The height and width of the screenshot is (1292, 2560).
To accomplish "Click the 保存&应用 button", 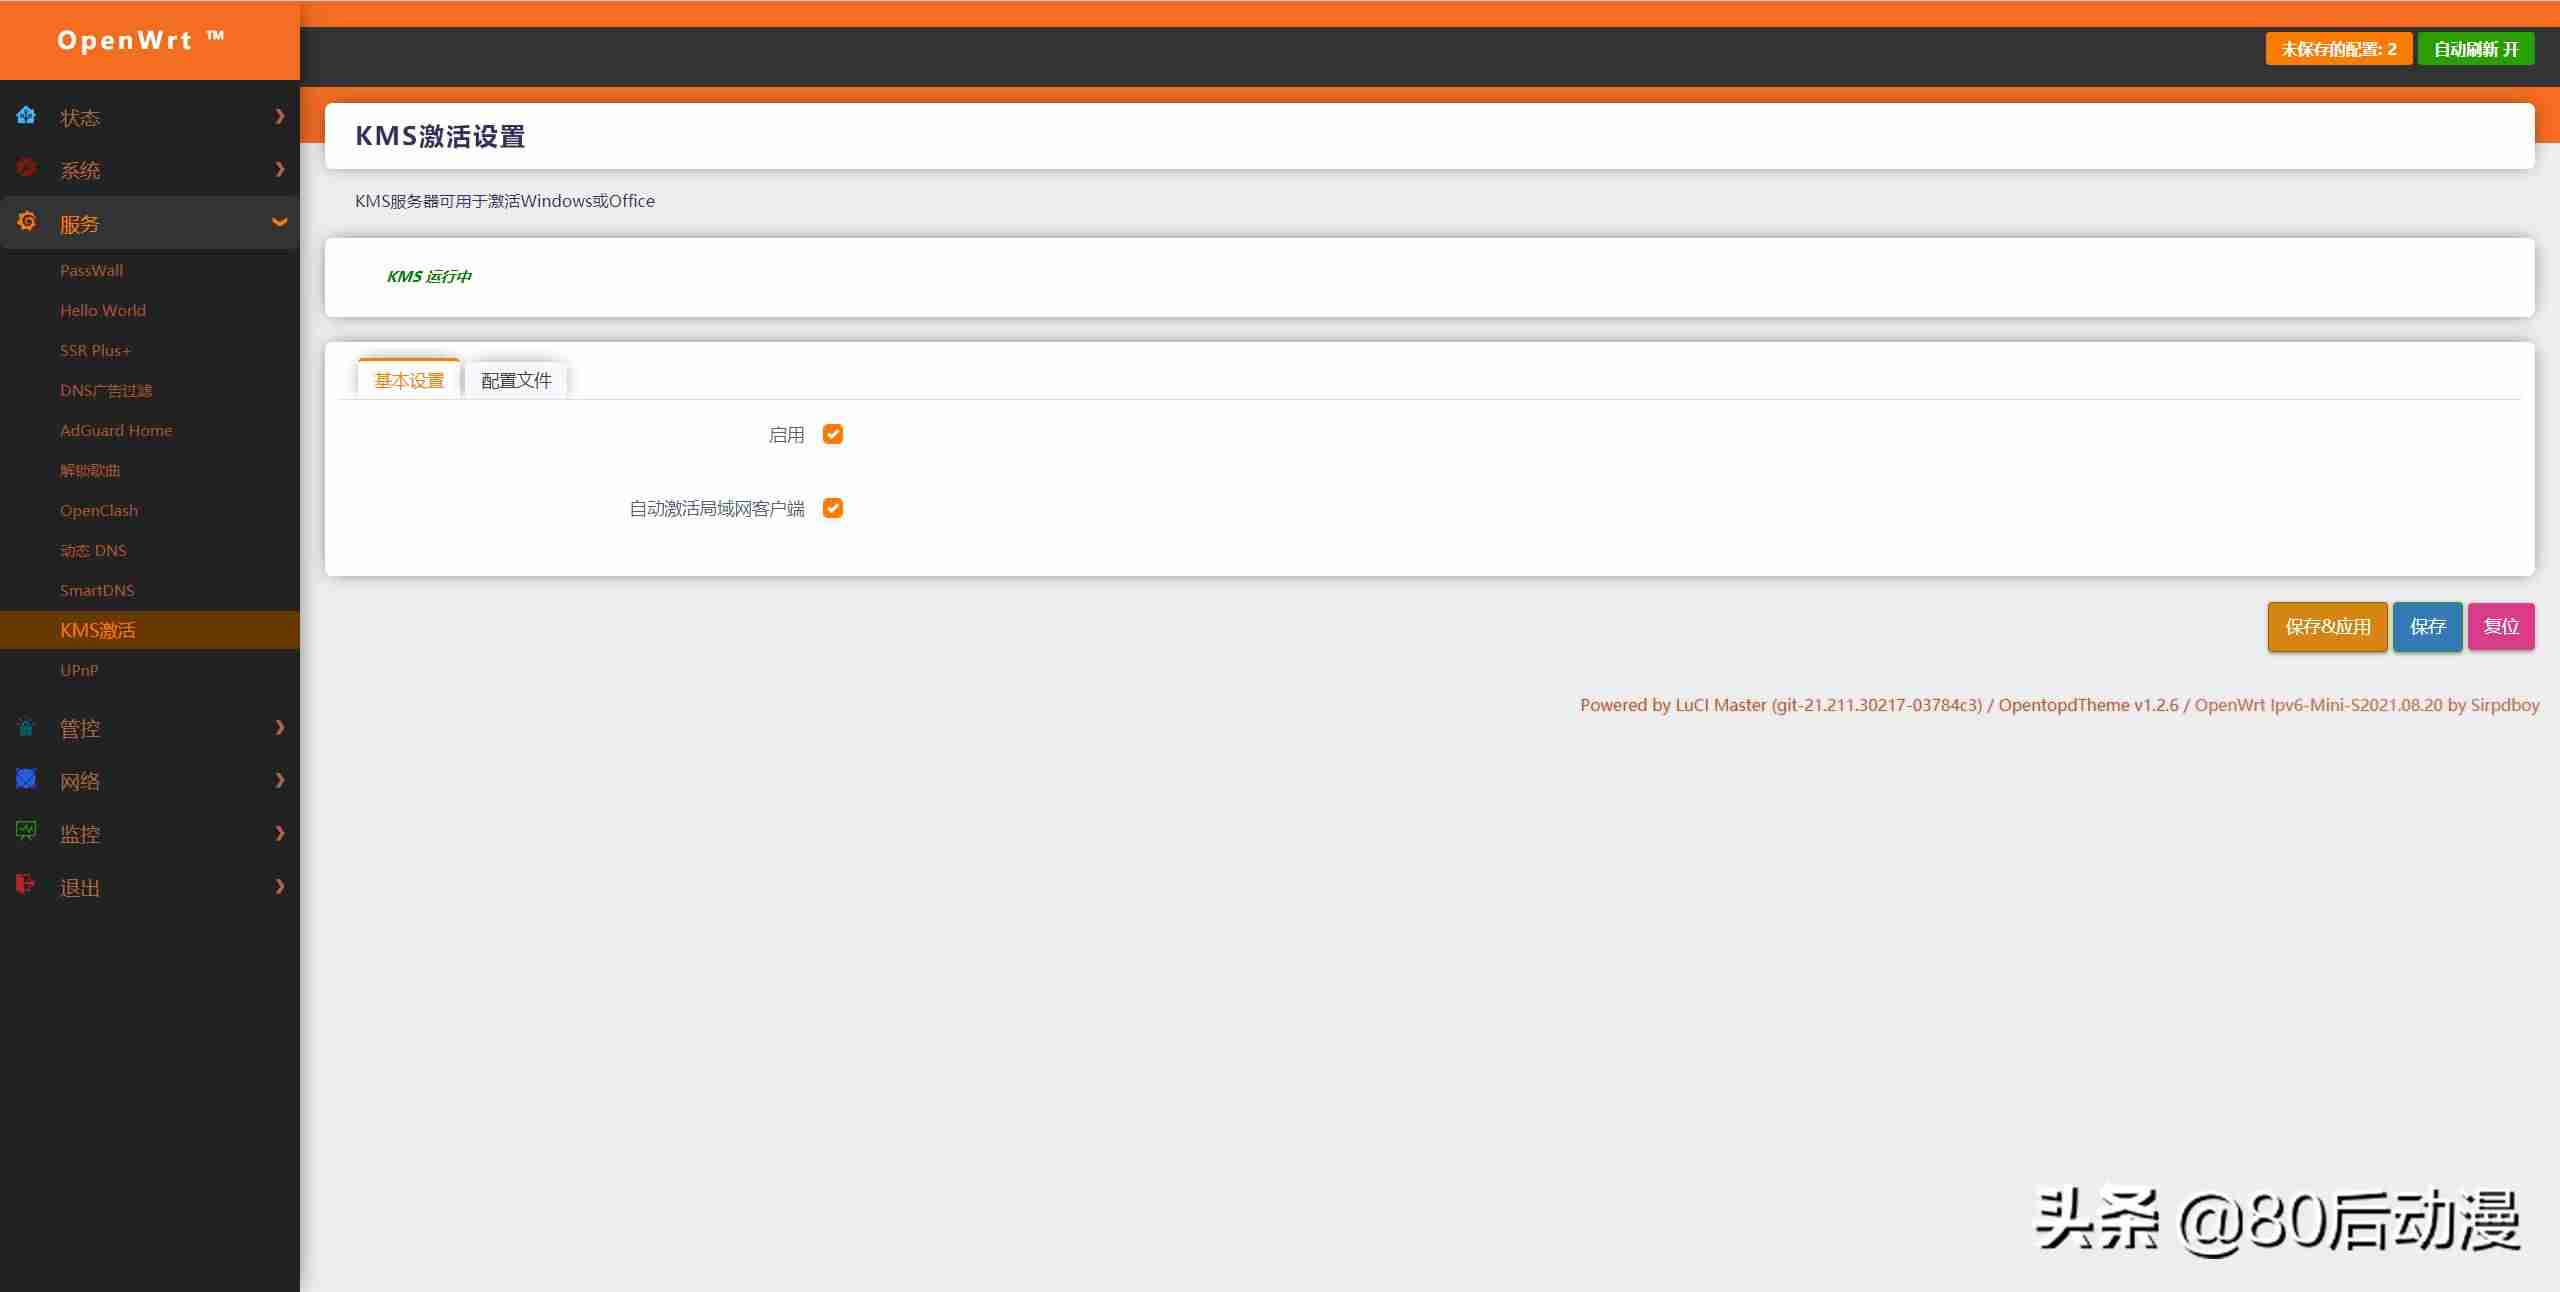I will tap(2327, 627).
